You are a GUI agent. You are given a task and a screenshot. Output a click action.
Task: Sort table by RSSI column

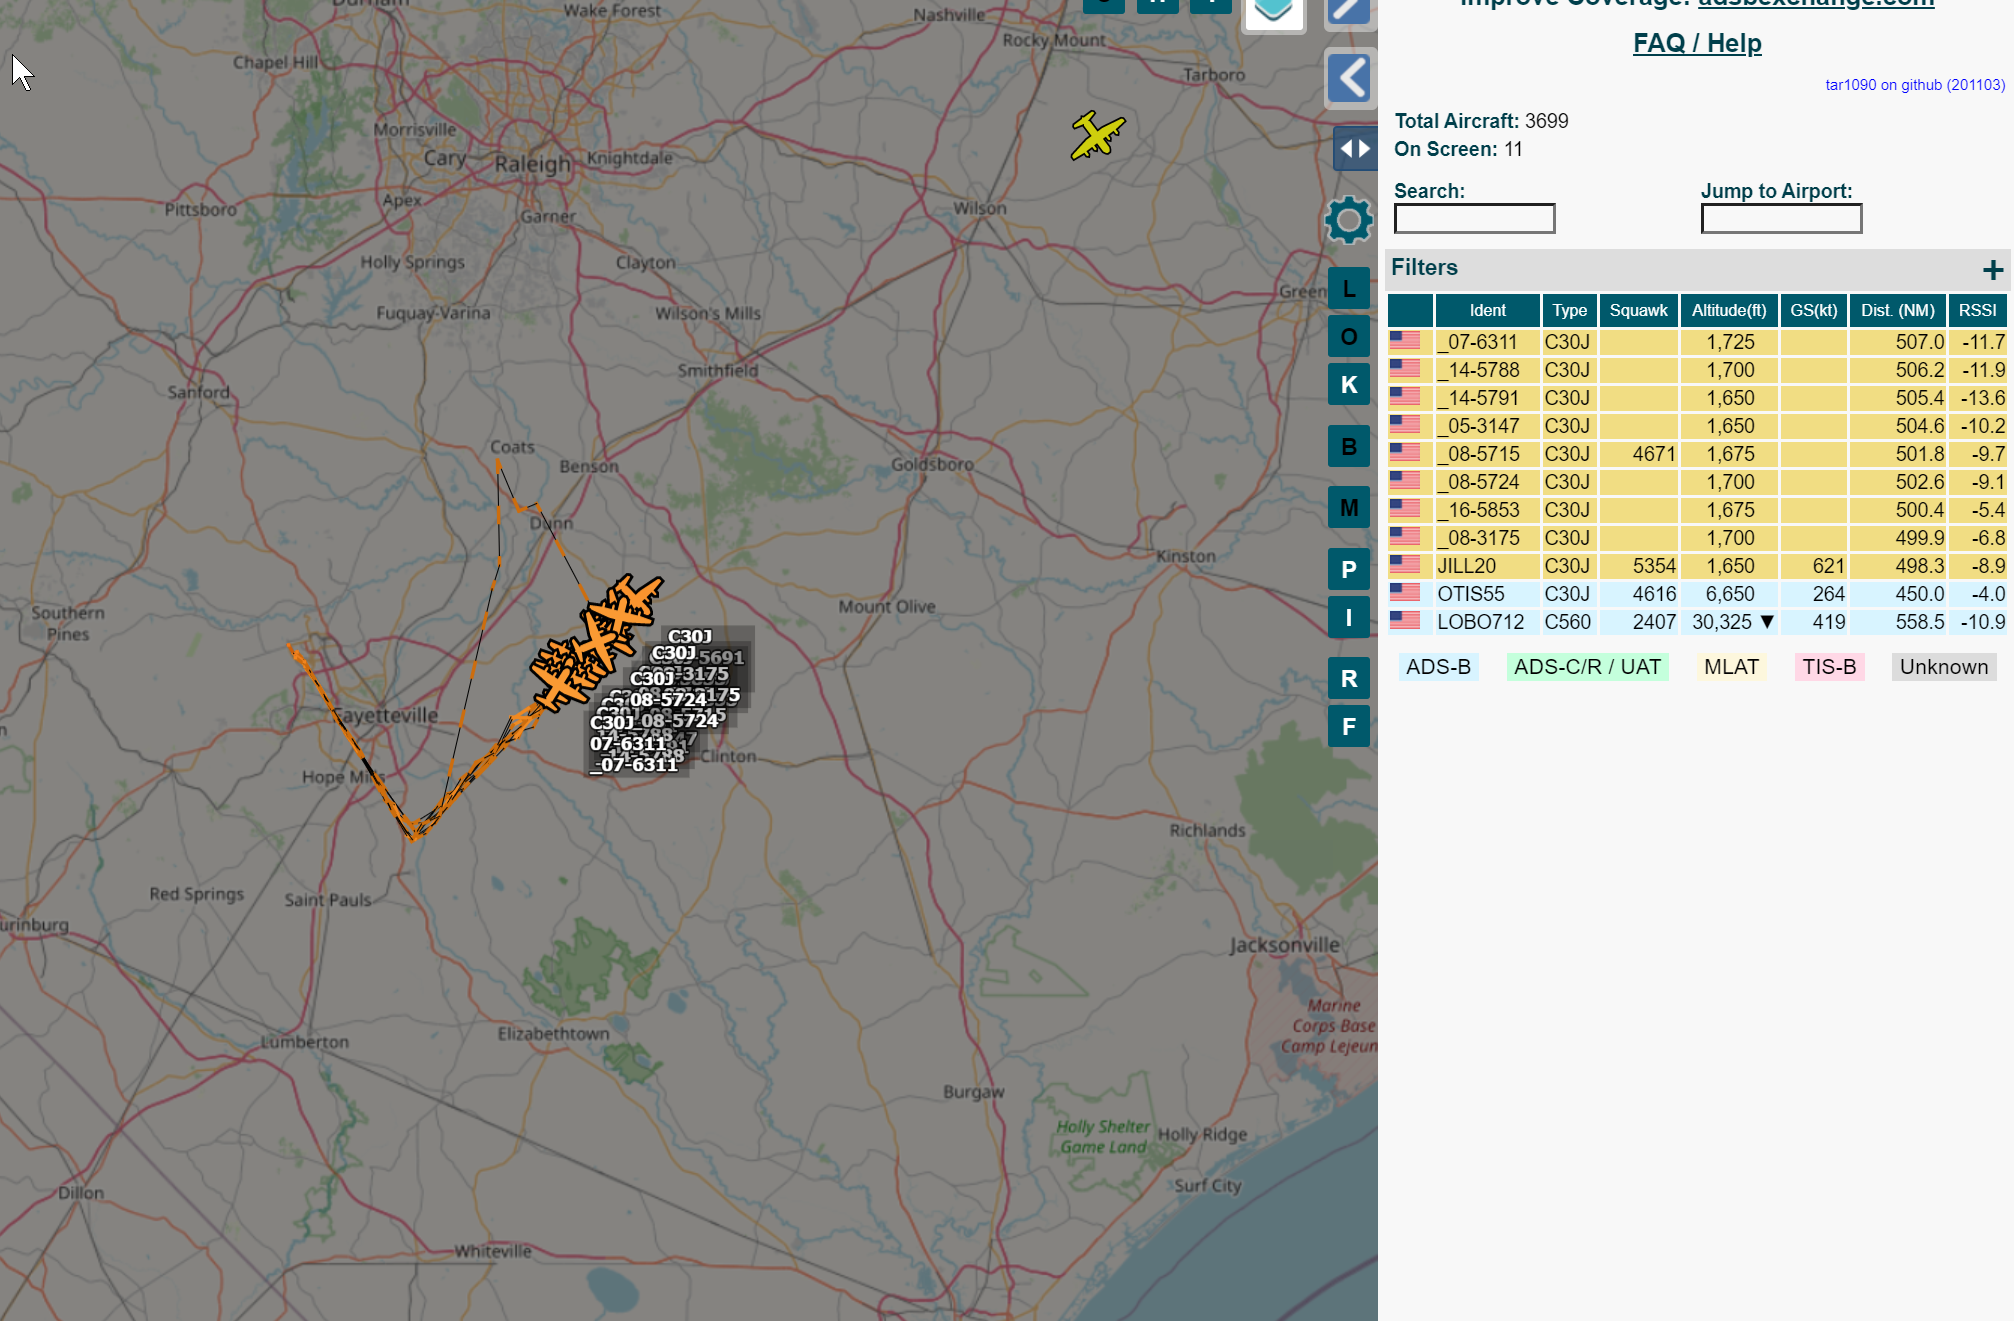click(1977, 311)
